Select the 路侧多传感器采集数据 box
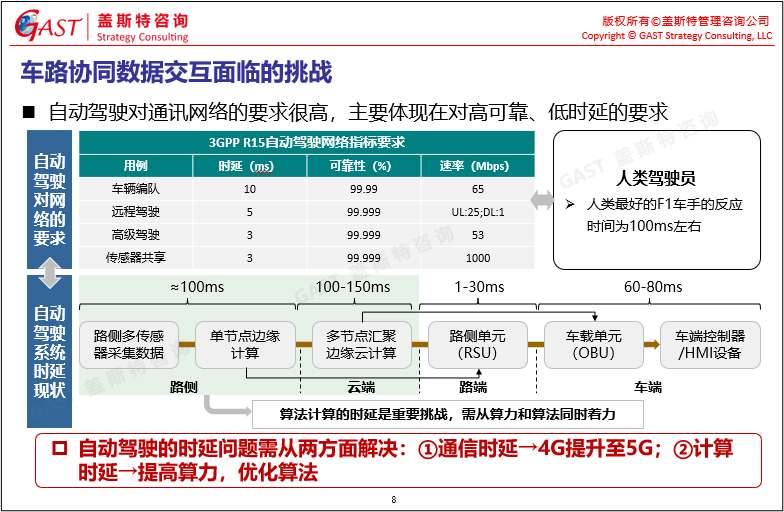 click(128, 344)
